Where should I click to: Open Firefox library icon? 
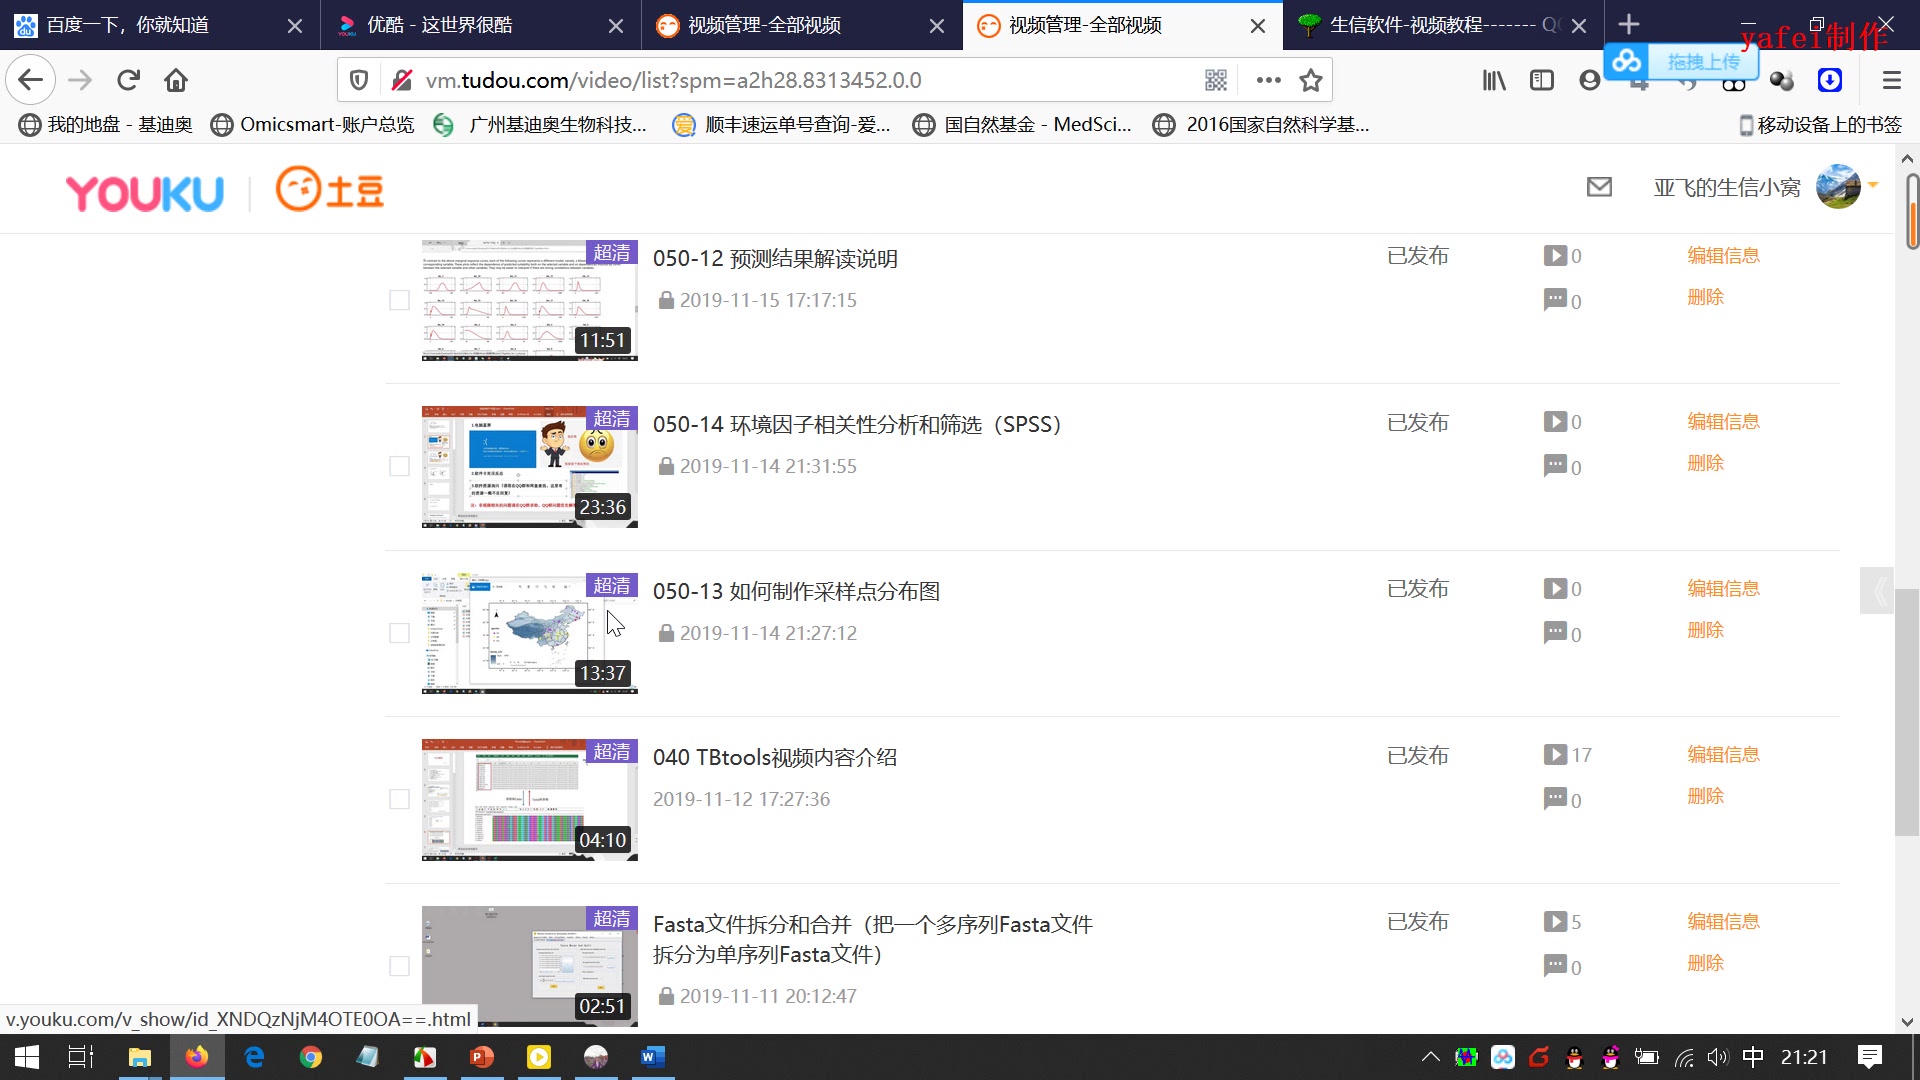pyautogui.click(x=1494, y=80)
